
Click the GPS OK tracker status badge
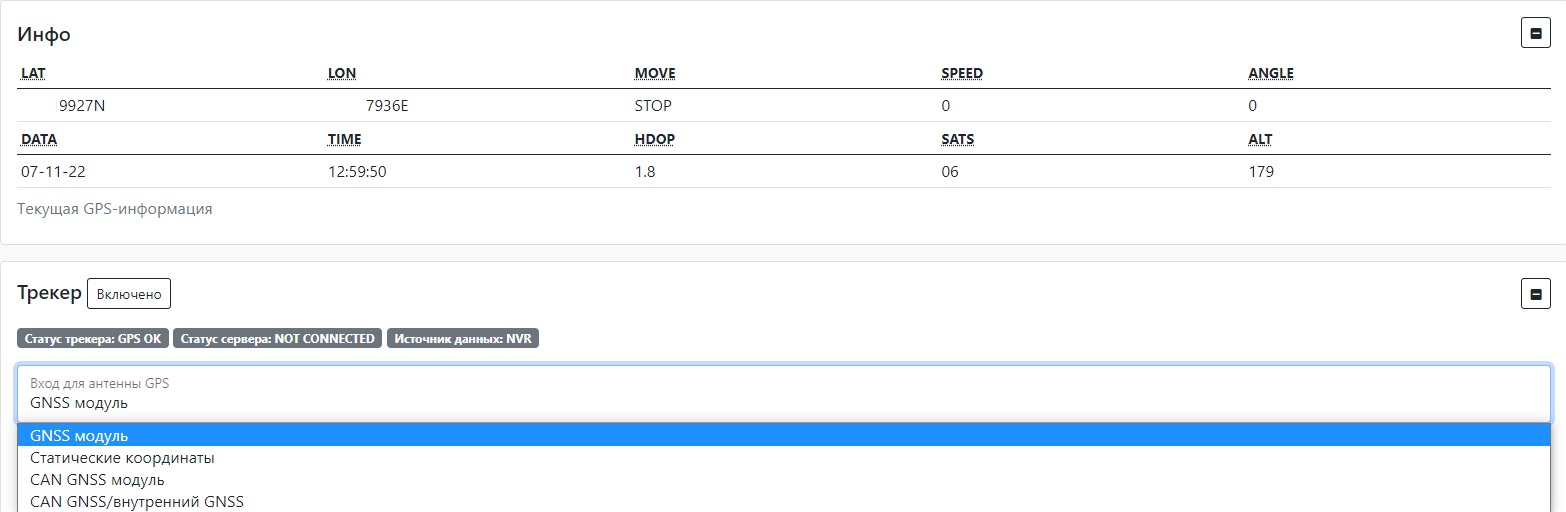93,339
